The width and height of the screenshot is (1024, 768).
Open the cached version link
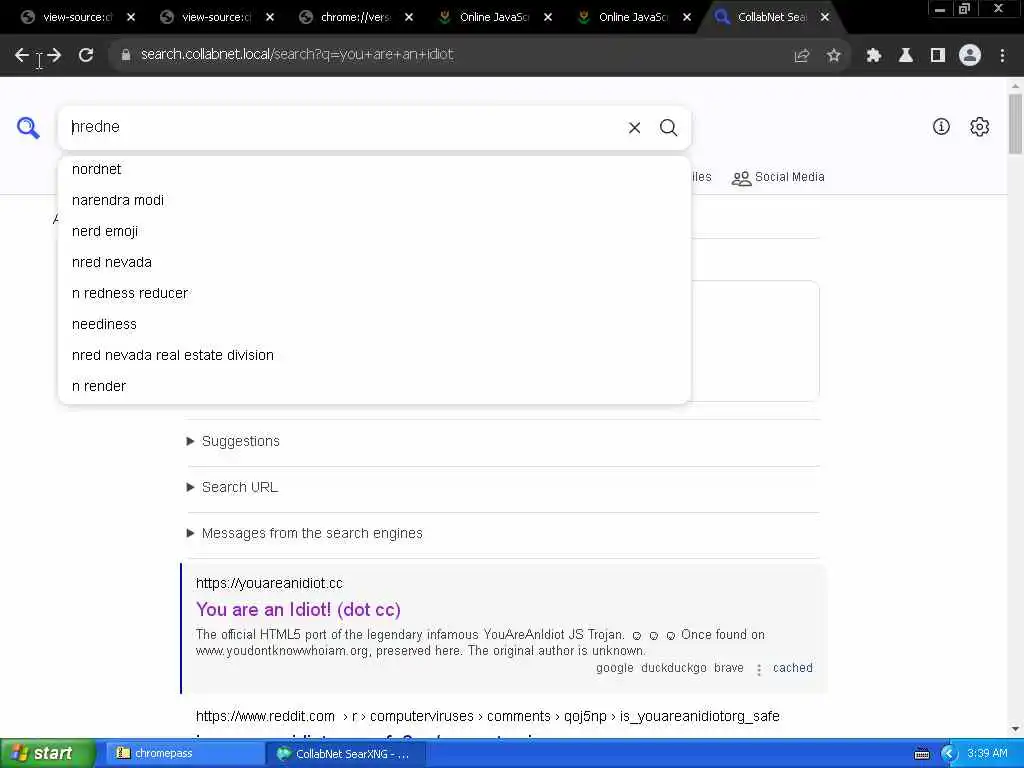[x=793, y=668]
